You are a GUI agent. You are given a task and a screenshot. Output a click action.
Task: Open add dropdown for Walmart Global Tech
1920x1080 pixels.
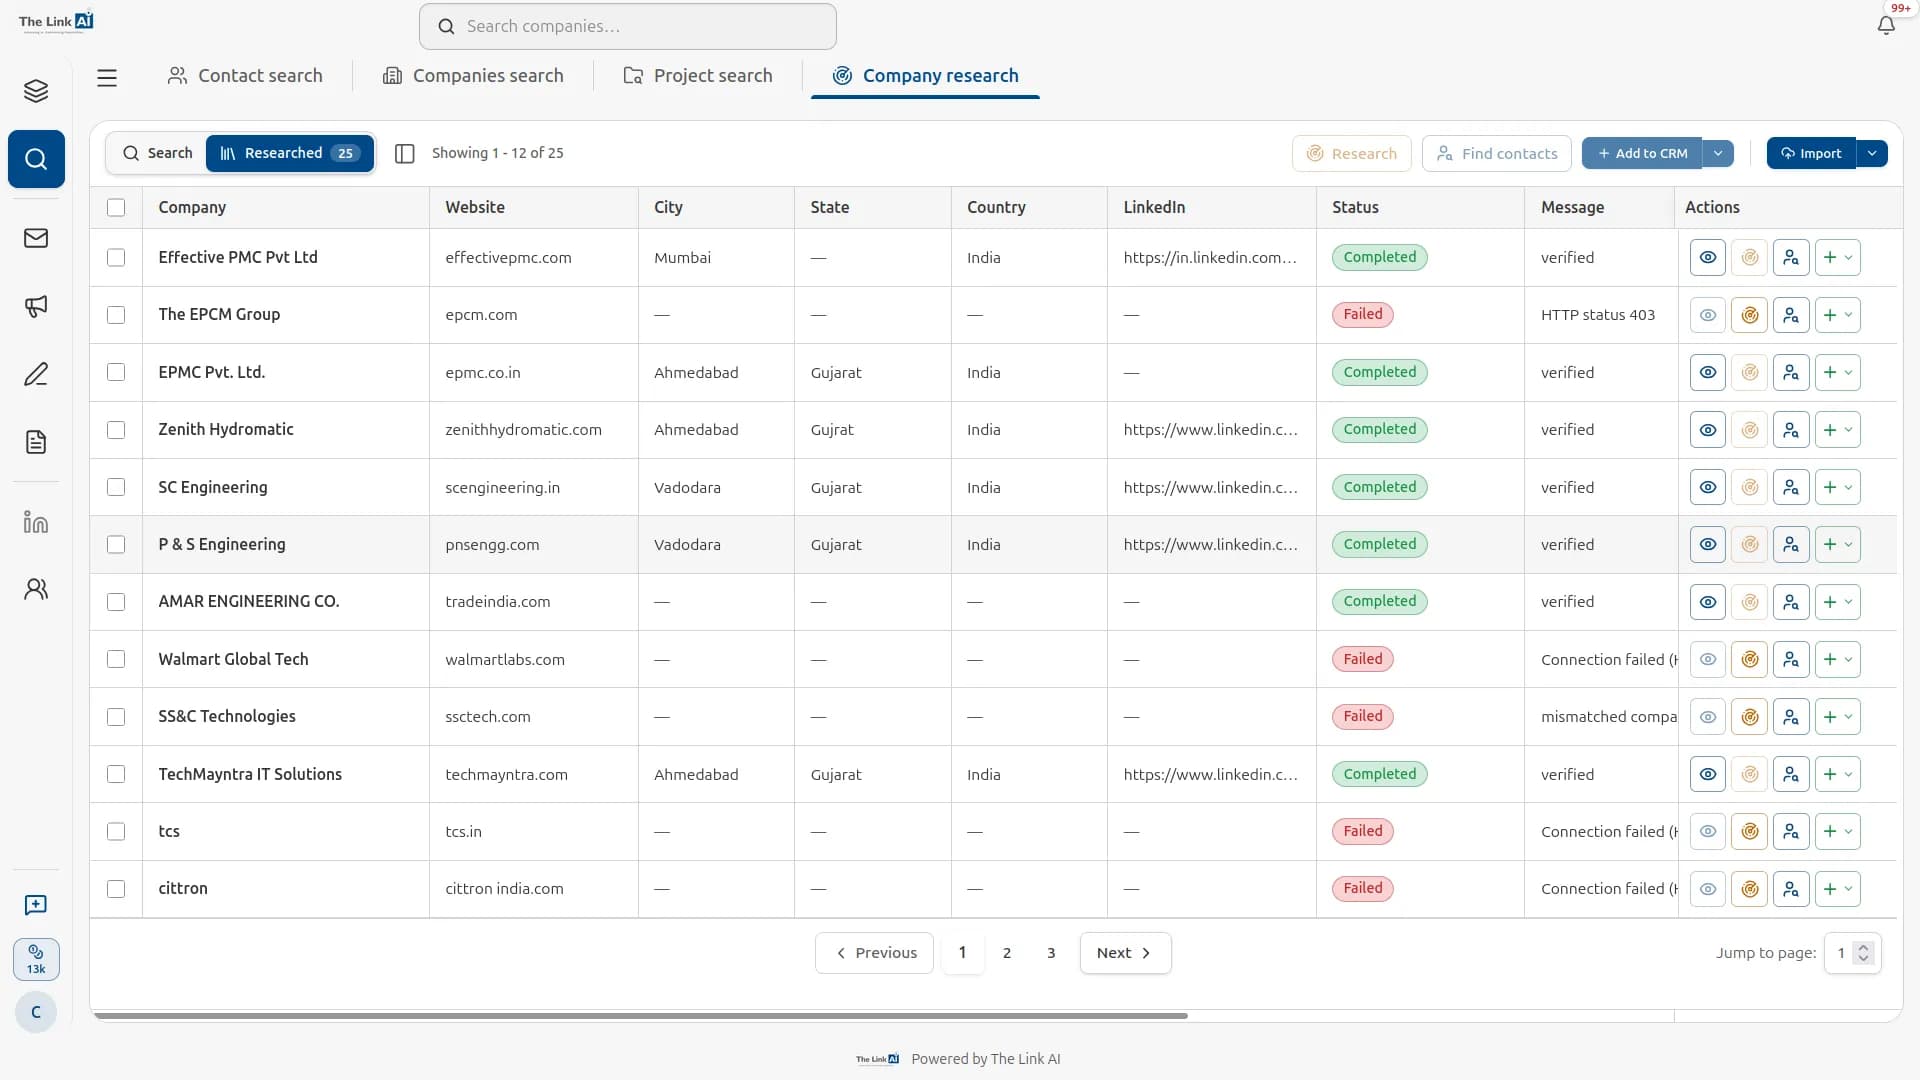1838,660
